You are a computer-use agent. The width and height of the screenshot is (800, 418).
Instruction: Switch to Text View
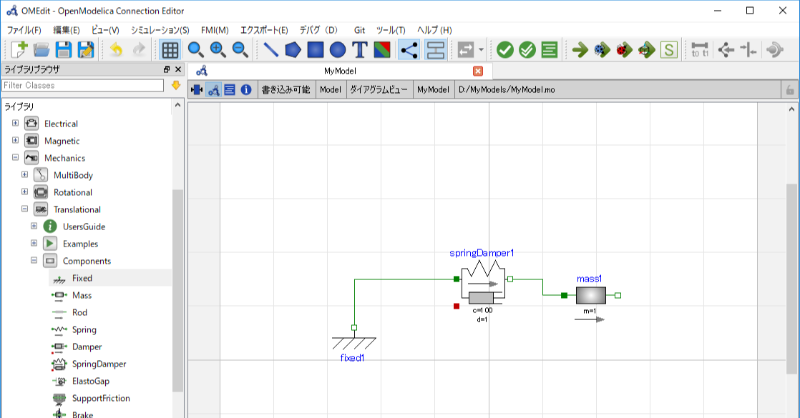(230, 90)
